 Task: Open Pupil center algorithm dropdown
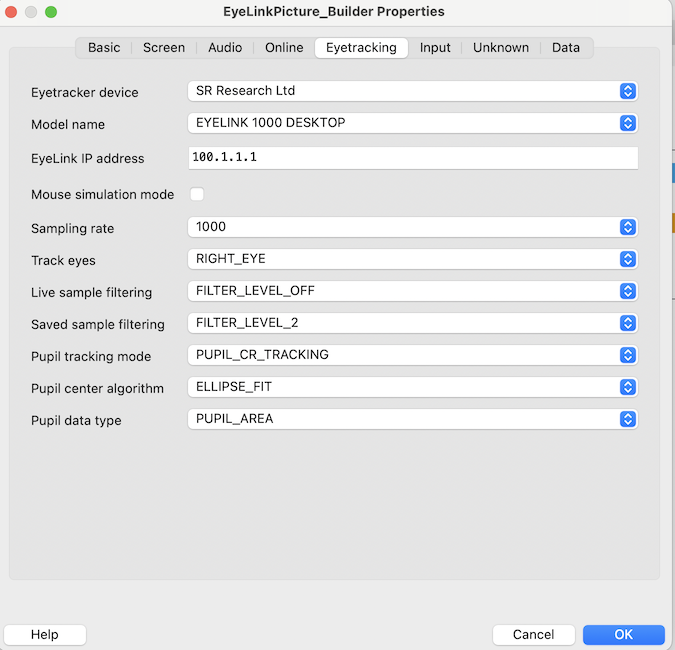click(412, 387)
